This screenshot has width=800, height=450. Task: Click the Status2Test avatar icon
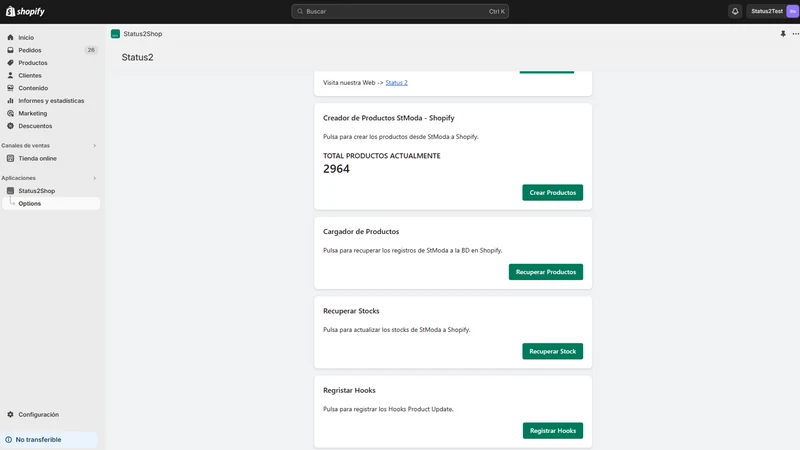click(792, 11)
